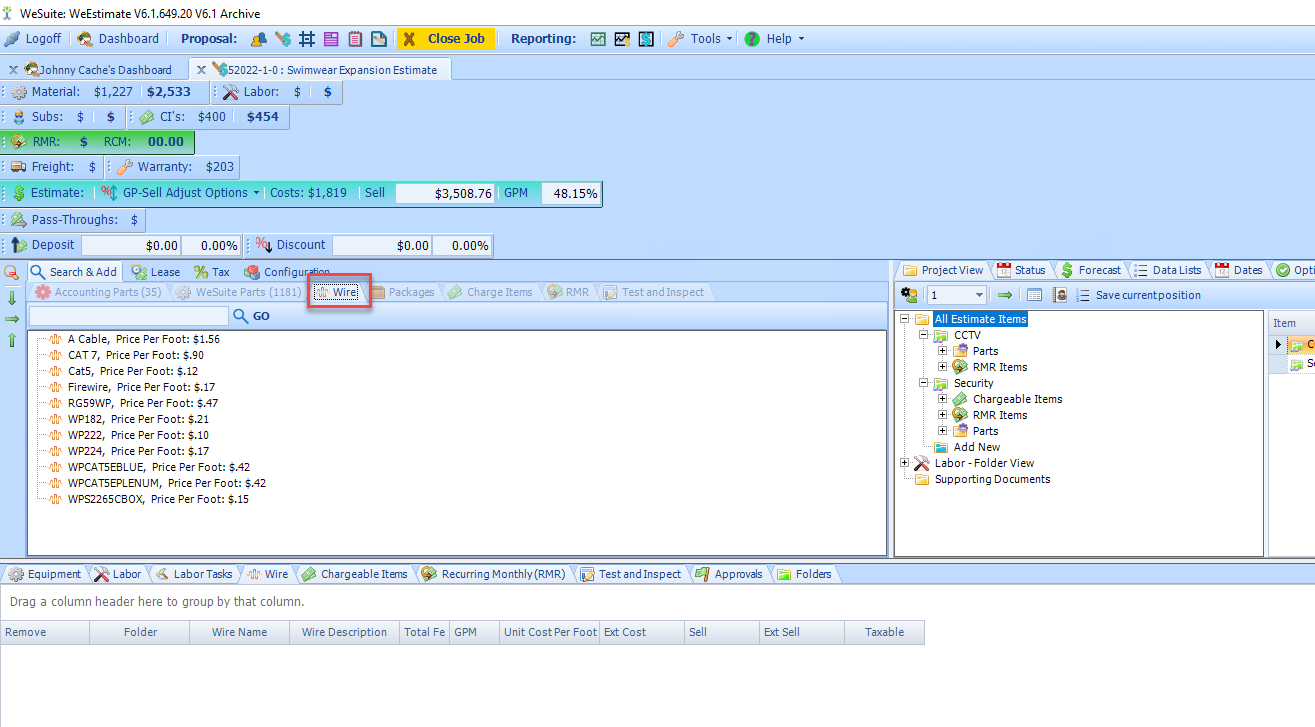Open the black chart Reporting icon

[622, 39]
